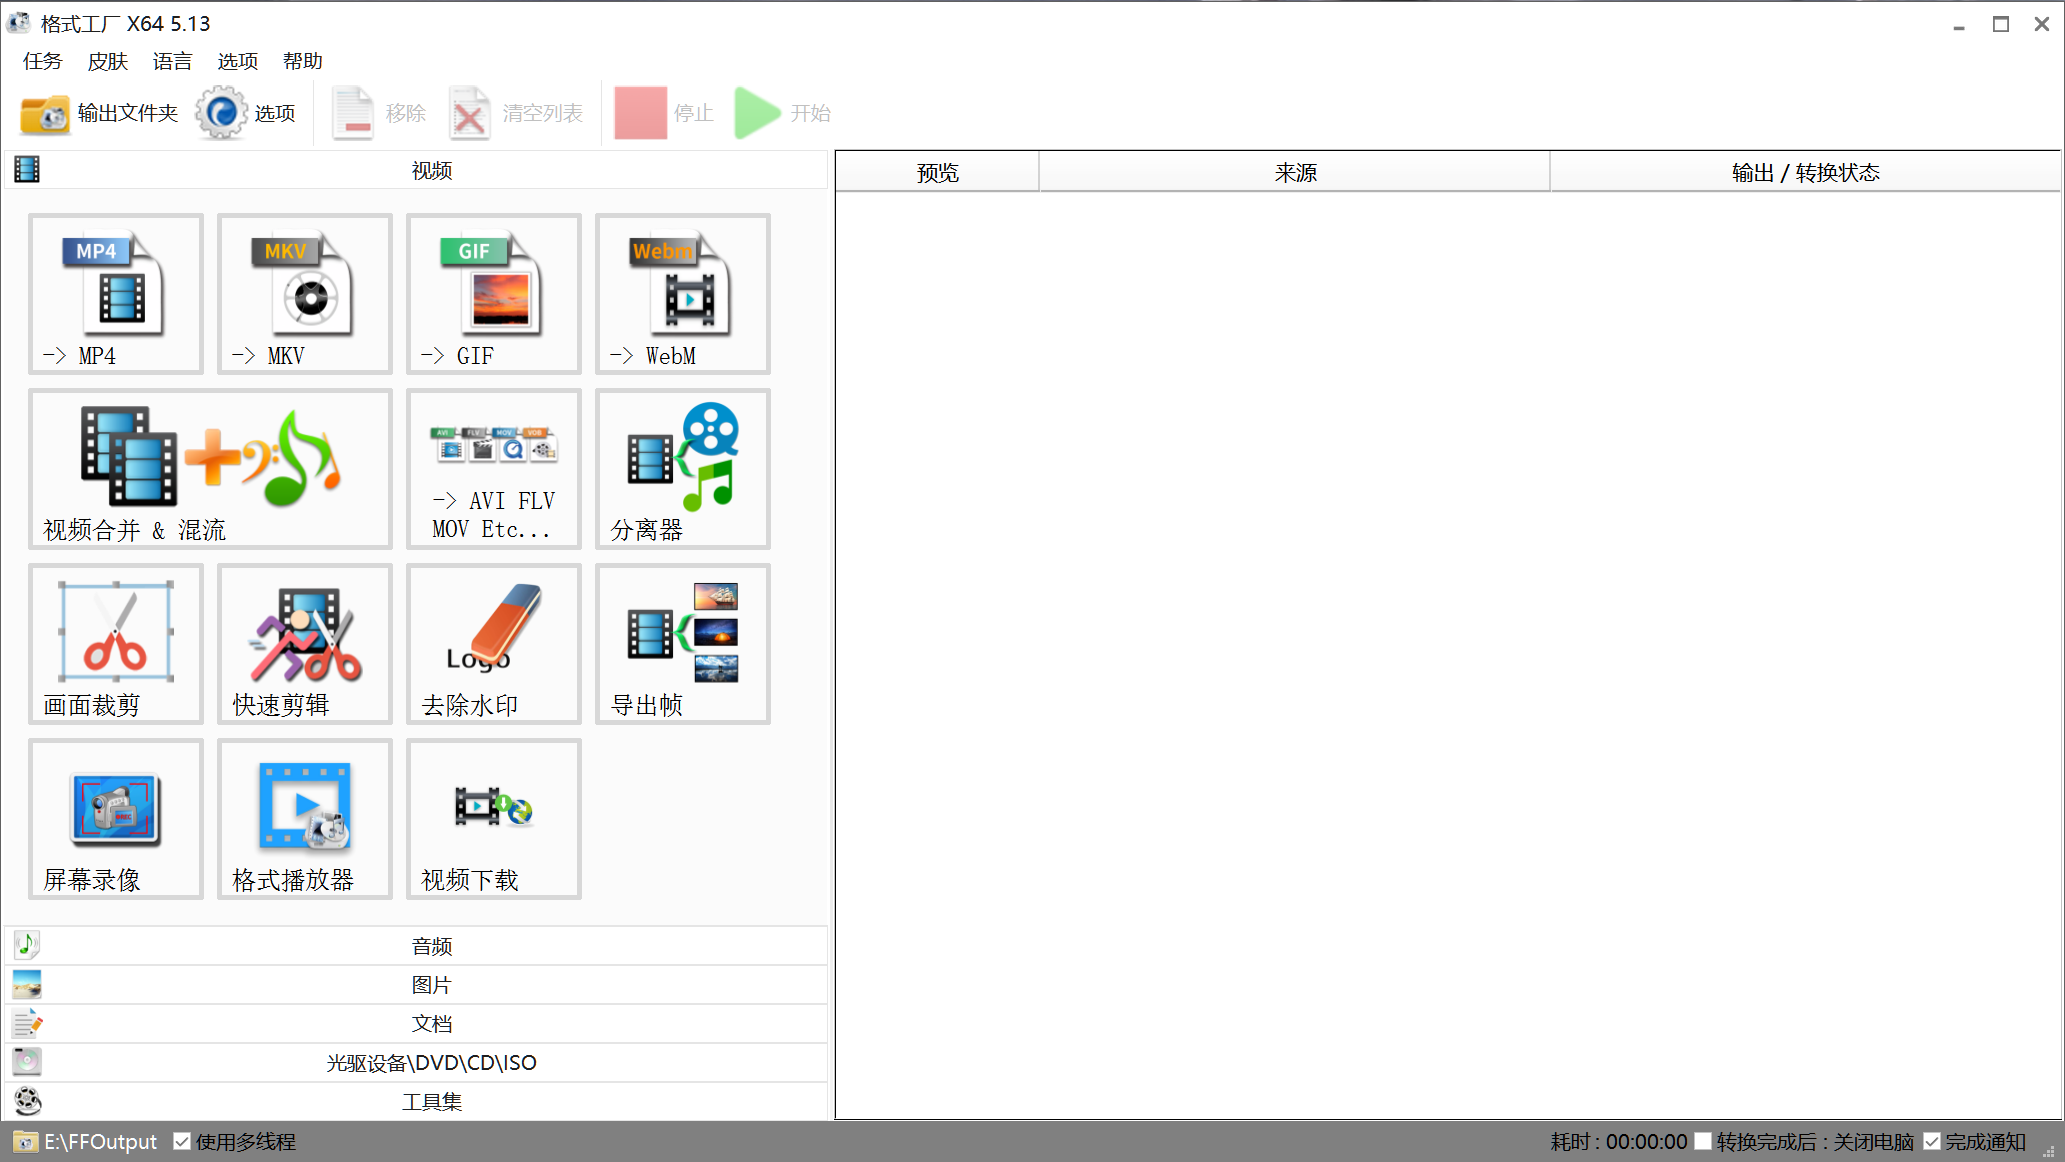Click the green 开始 start button
The image size is (2065, 1162).
[x=783, y=113]
